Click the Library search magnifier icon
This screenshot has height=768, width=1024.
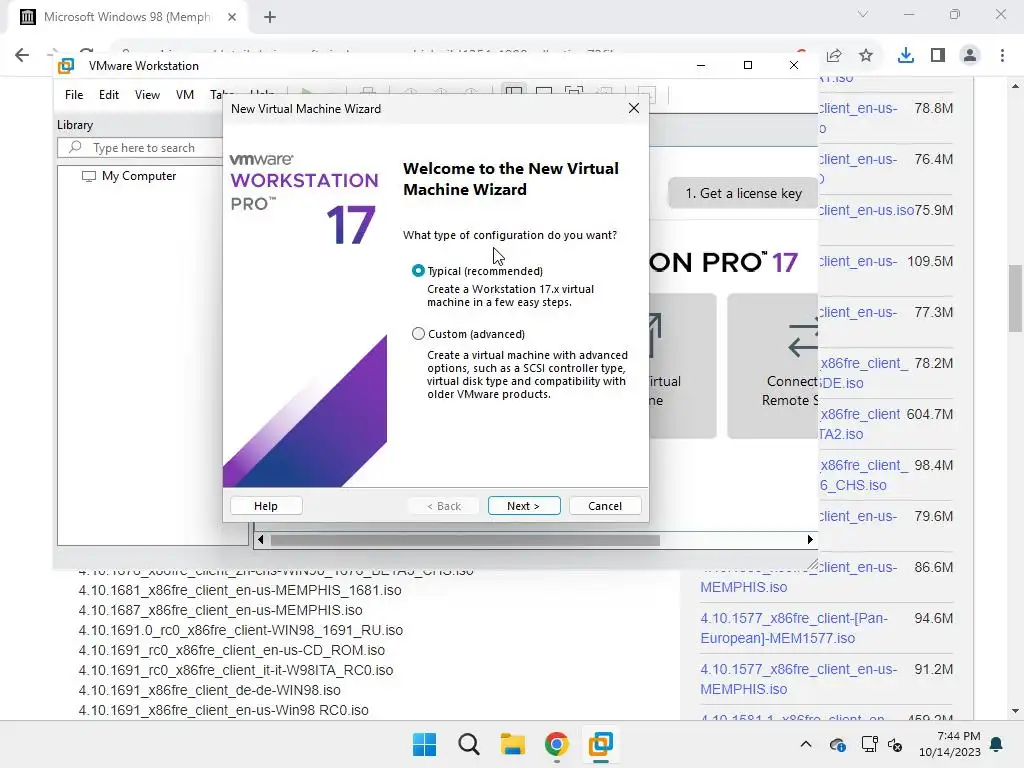(x=75, y=147)
